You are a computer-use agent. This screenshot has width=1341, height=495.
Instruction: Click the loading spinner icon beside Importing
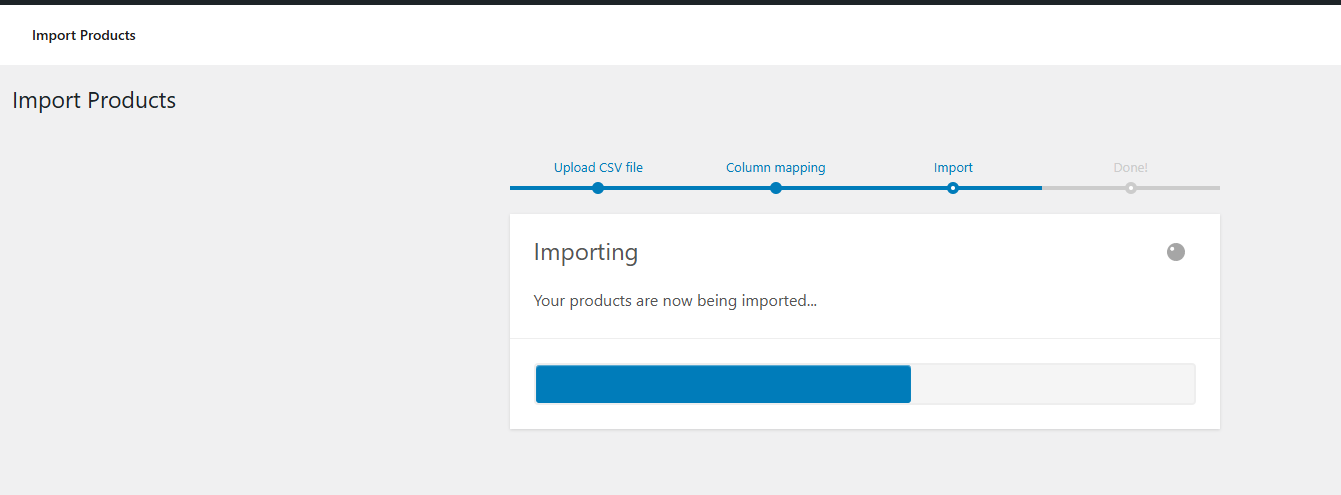point(1176,252)
